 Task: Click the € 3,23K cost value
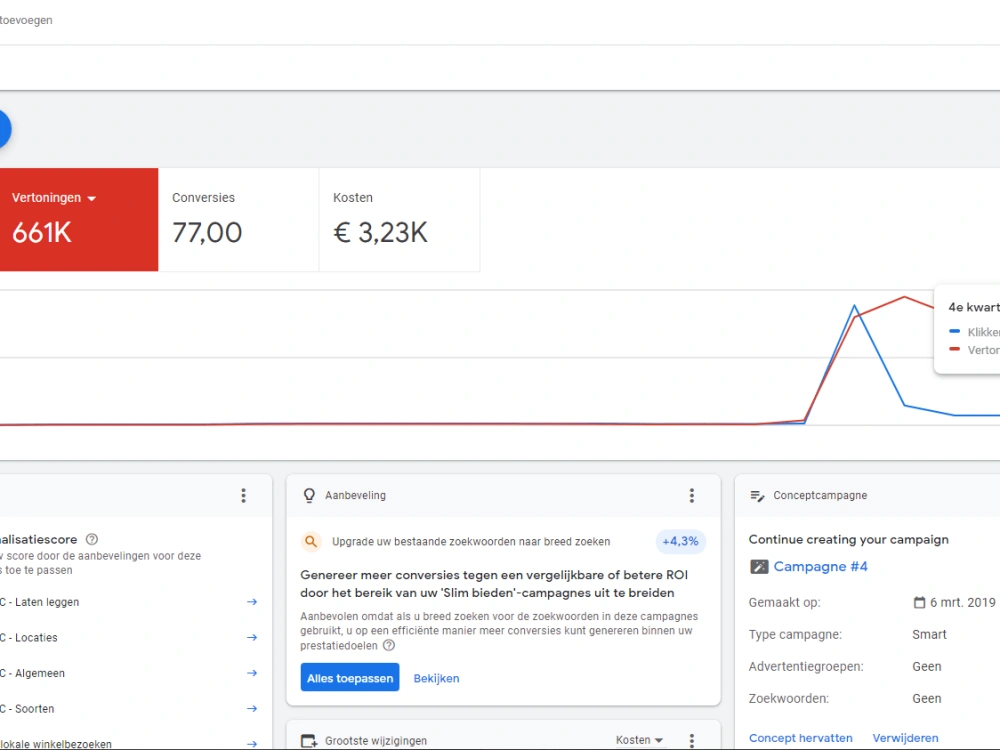click(x=380, y=233)
